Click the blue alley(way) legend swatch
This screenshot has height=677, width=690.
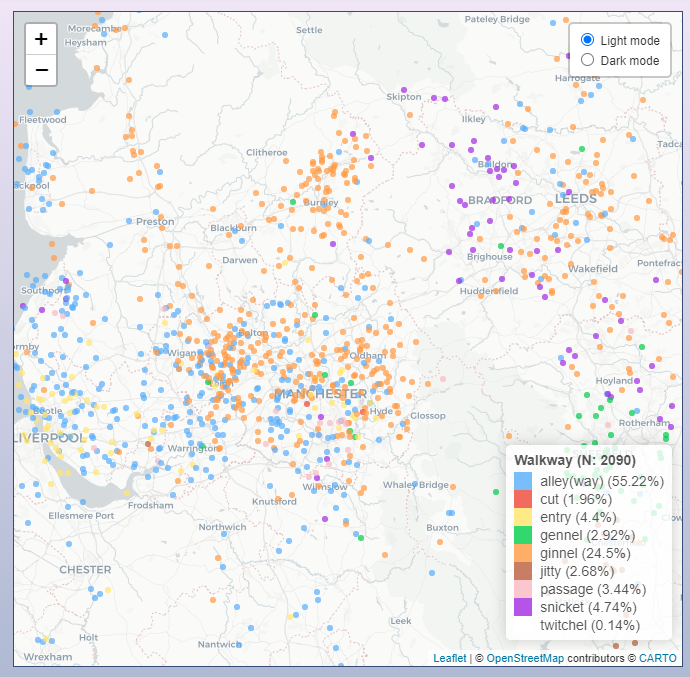coord(523,481)
